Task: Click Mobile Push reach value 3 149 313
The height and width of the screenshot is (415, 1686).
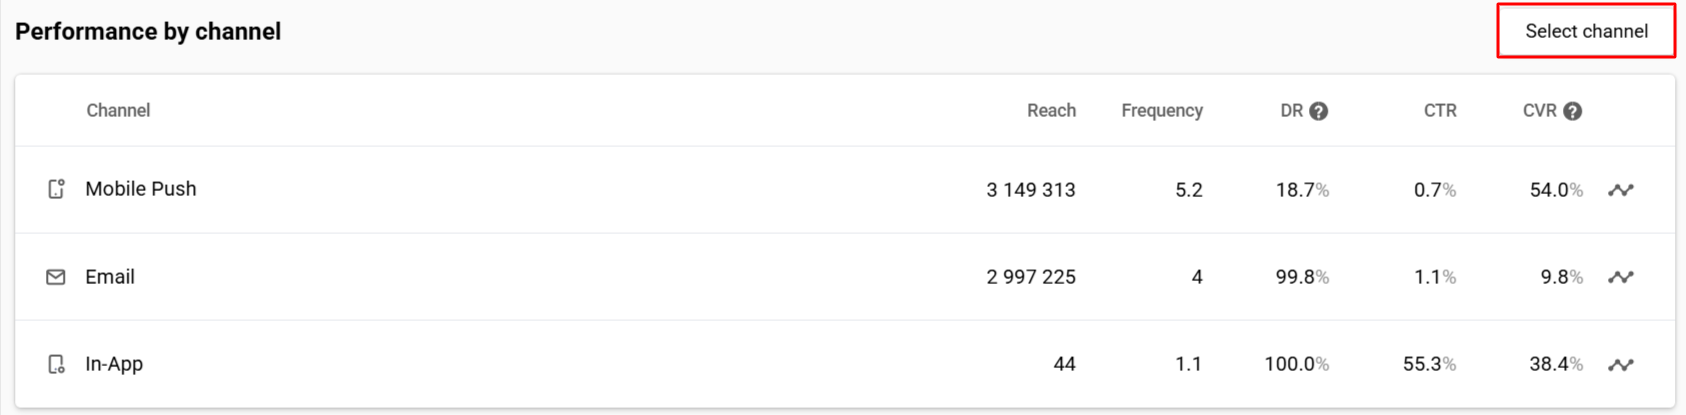Action: (1031, 190)
